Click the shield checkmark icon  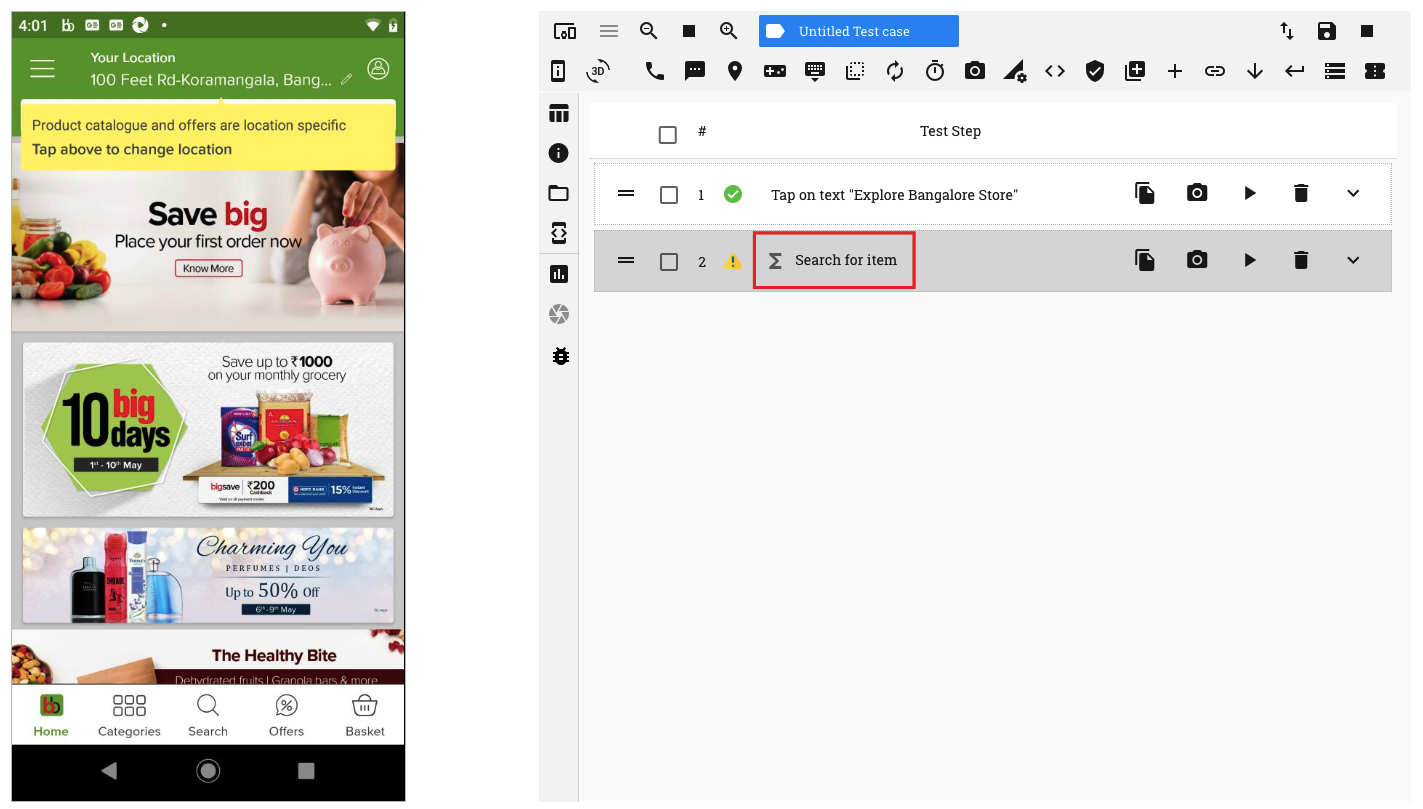[1095, 71]
